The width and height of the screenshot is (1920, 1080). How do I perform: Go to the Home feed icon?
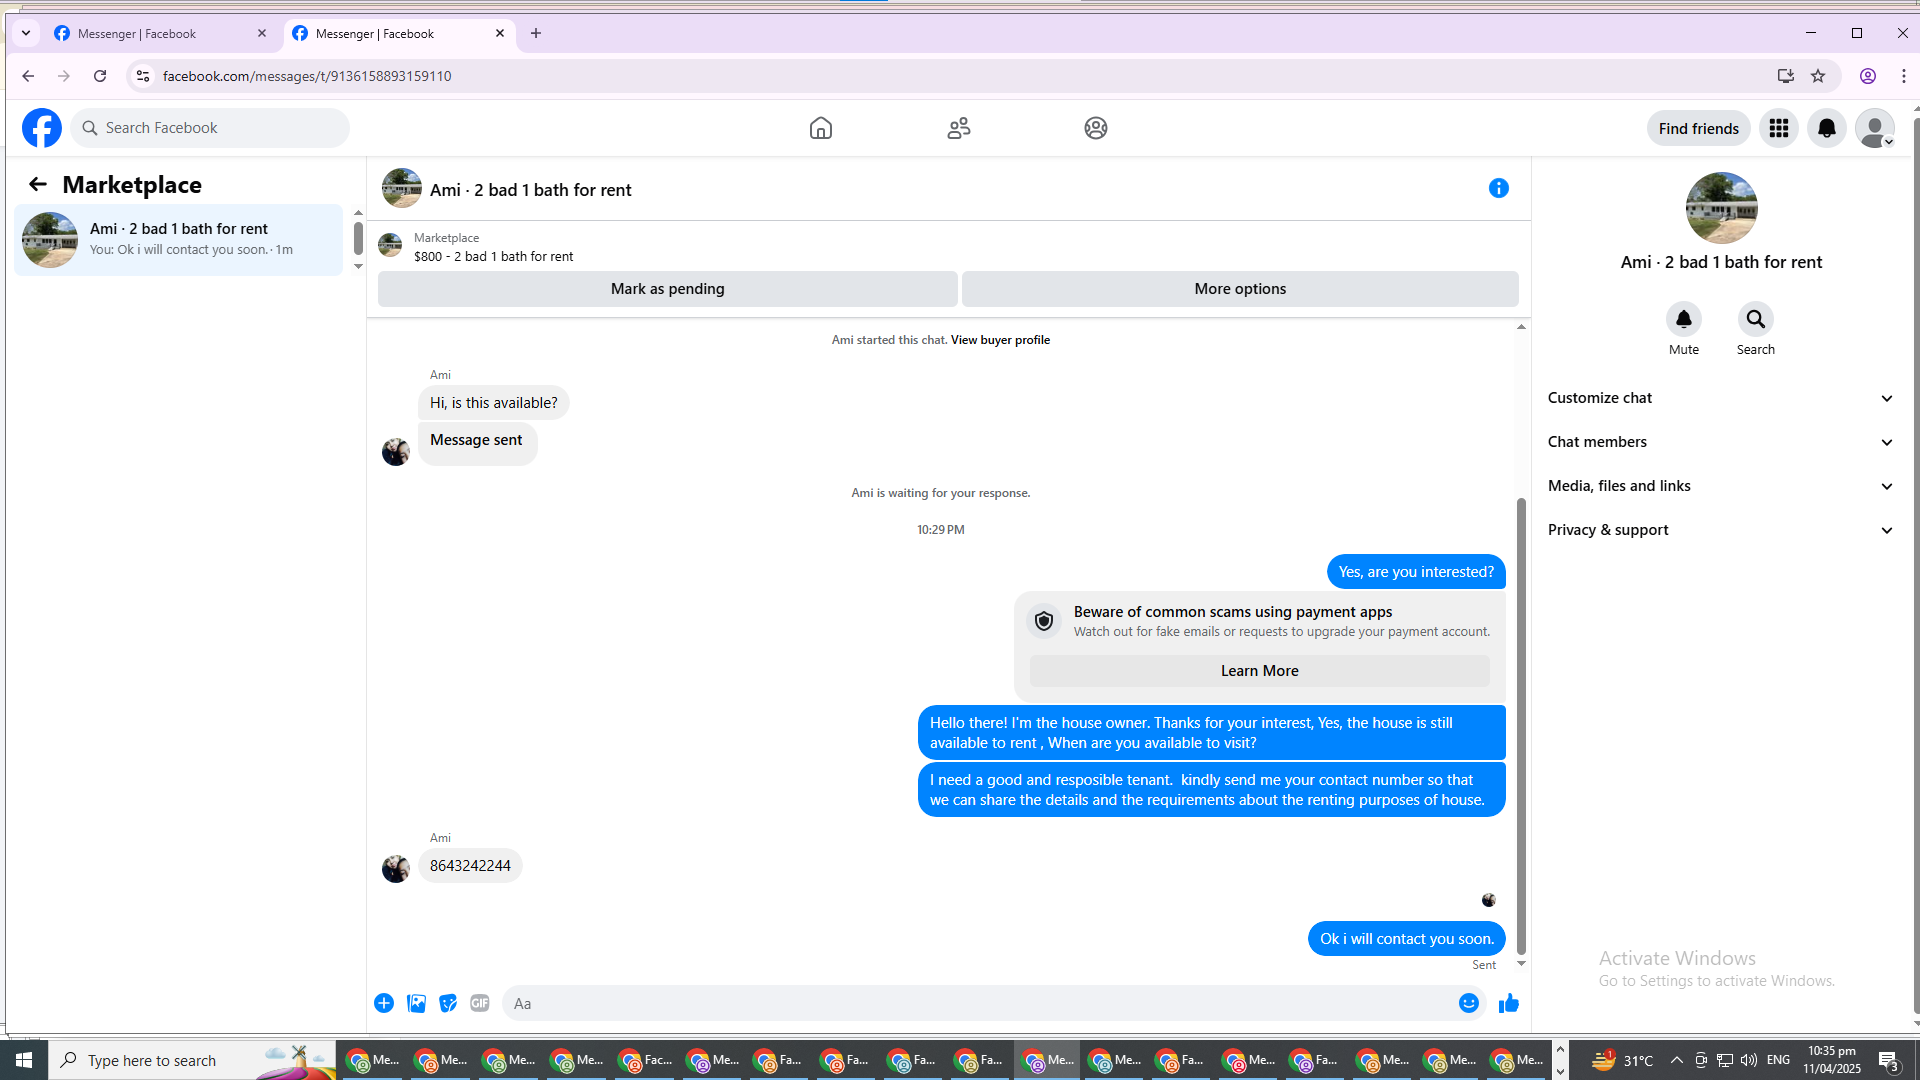(x=820, y=128)
